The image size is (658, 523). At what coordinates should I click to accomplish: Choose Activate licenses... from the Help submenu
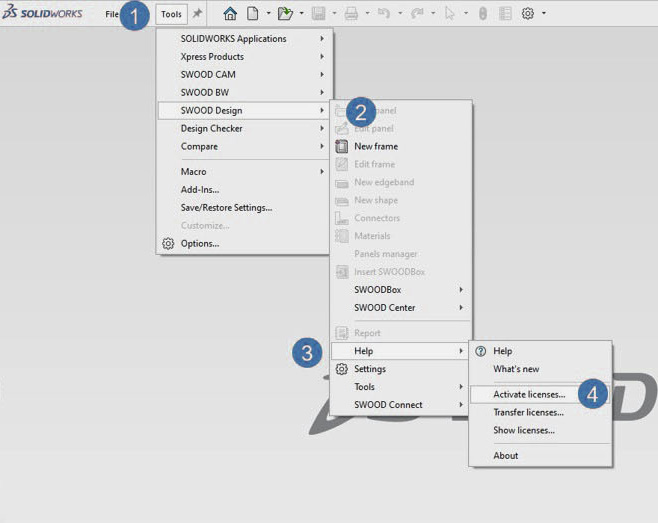(x=528, y=394)
